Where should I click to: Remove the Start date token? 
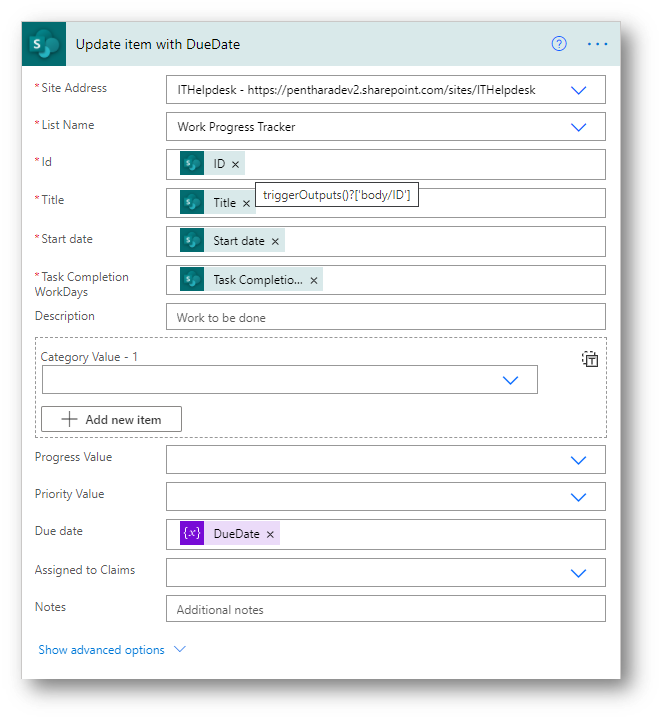275,241
